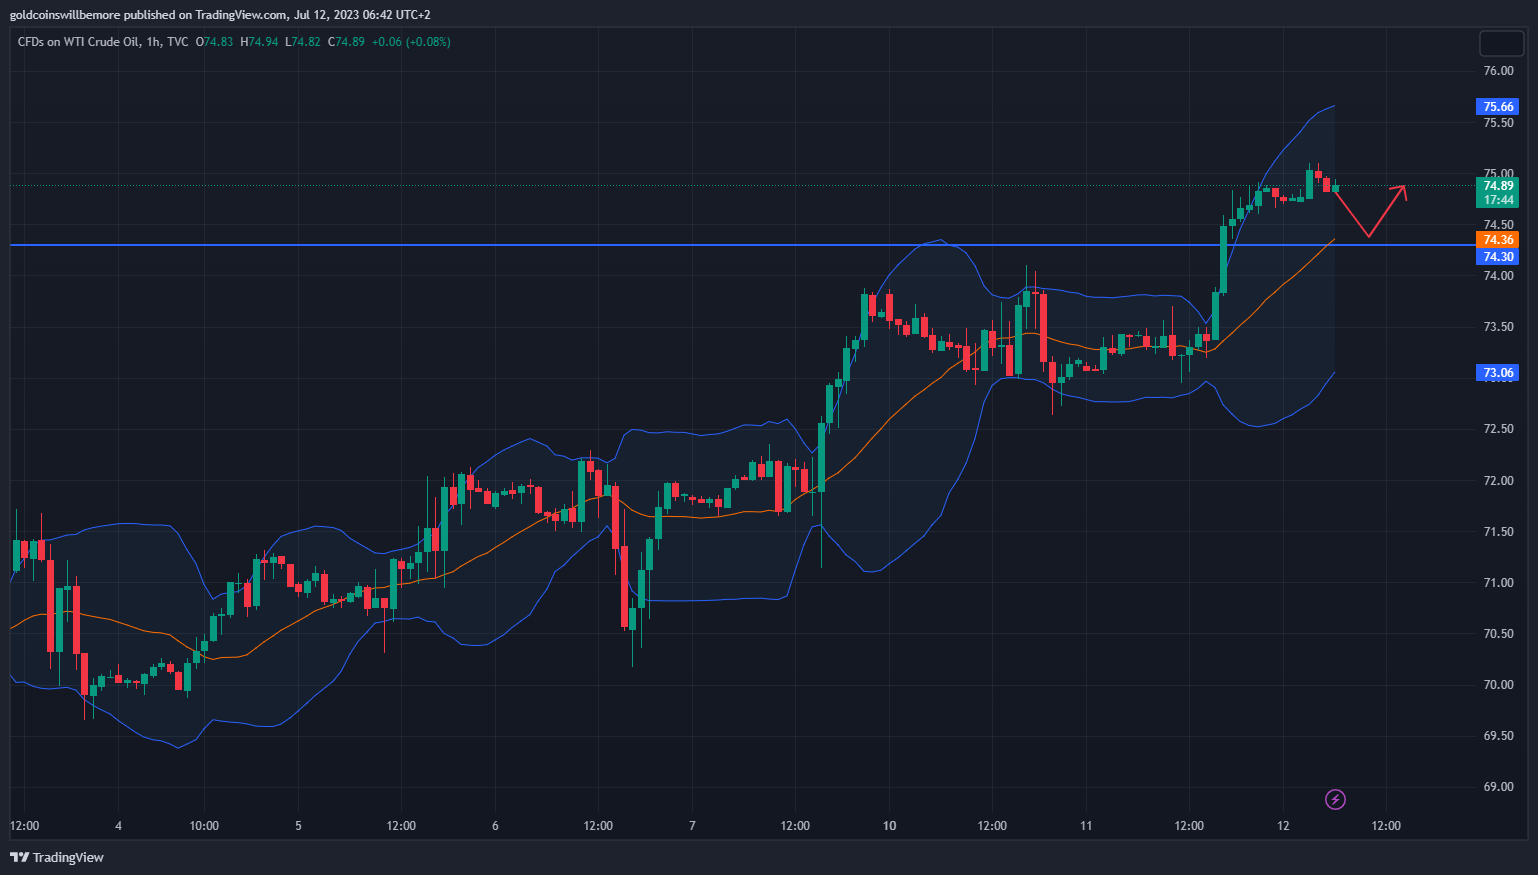Click the orange 74.36 moving average label

click(1497, 240)
